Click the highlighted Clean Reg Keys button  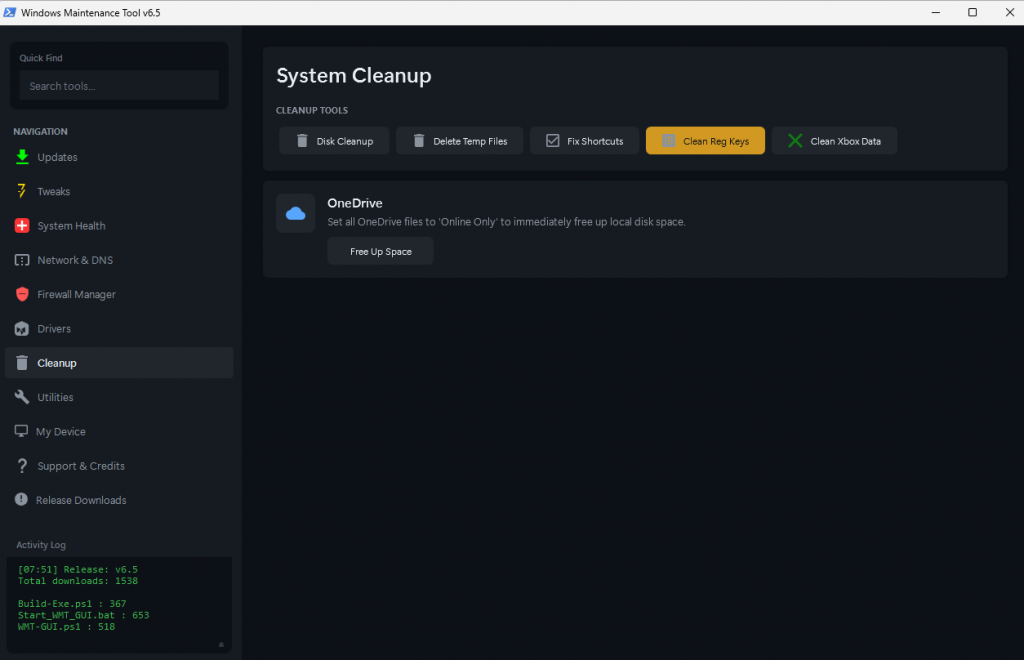coord(705,141)
